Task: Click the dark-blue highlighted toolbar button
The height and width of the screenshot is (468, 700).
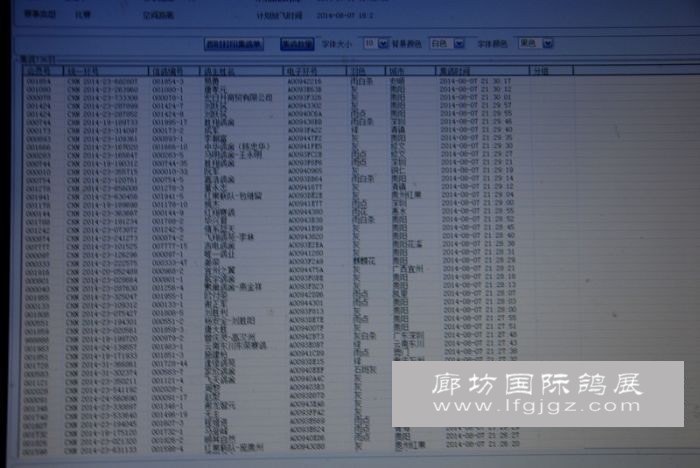Action: (x=297, y=44)
